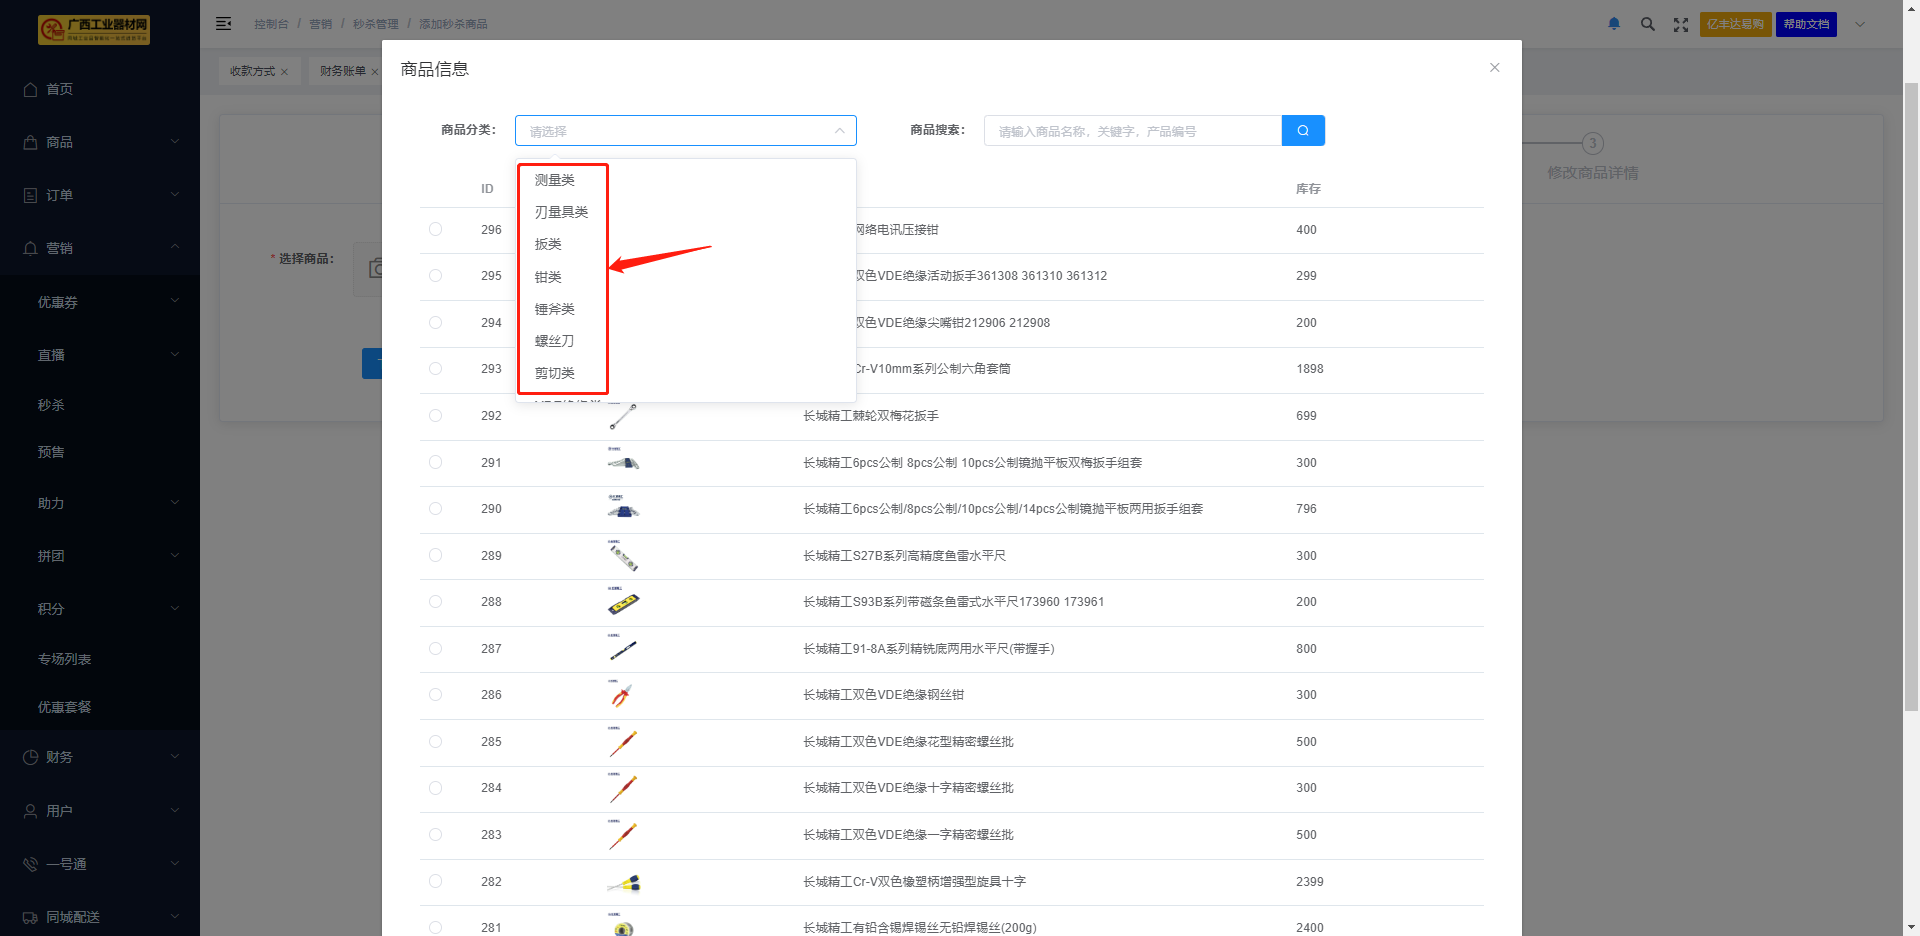Screen dimensions: 1920x936
Task: Select 钳类 from the category list
Action: (548, 277)
